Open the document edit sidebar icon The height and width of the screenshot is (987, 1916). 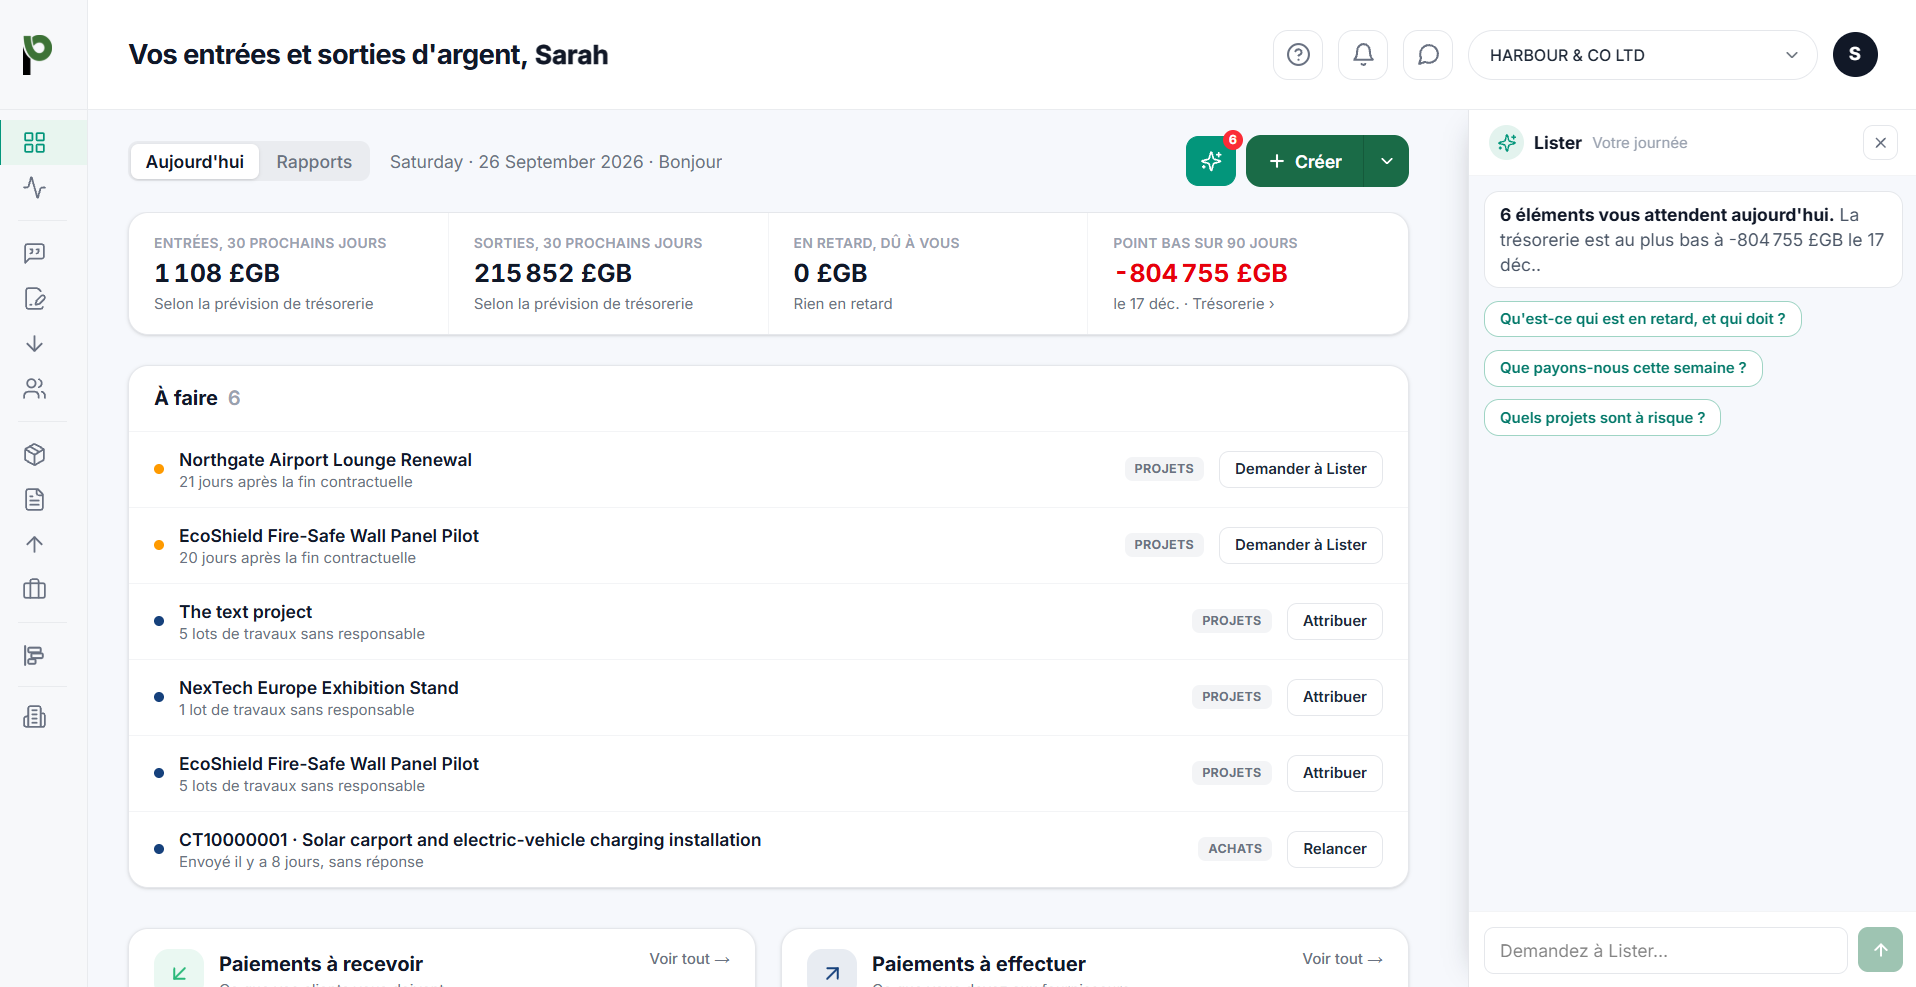point(35,298)
